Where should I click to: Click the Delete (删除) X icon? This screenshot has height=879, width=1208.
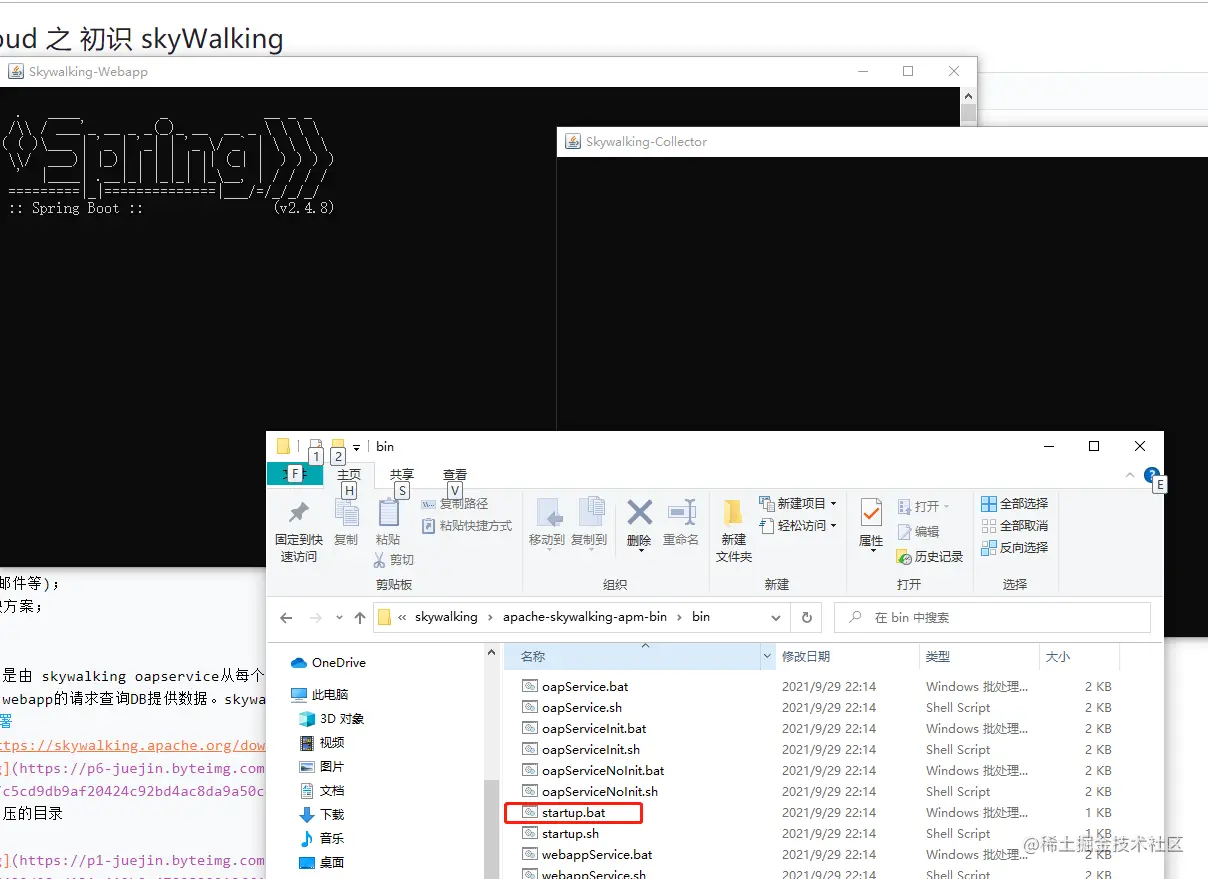tap(639, 513)
